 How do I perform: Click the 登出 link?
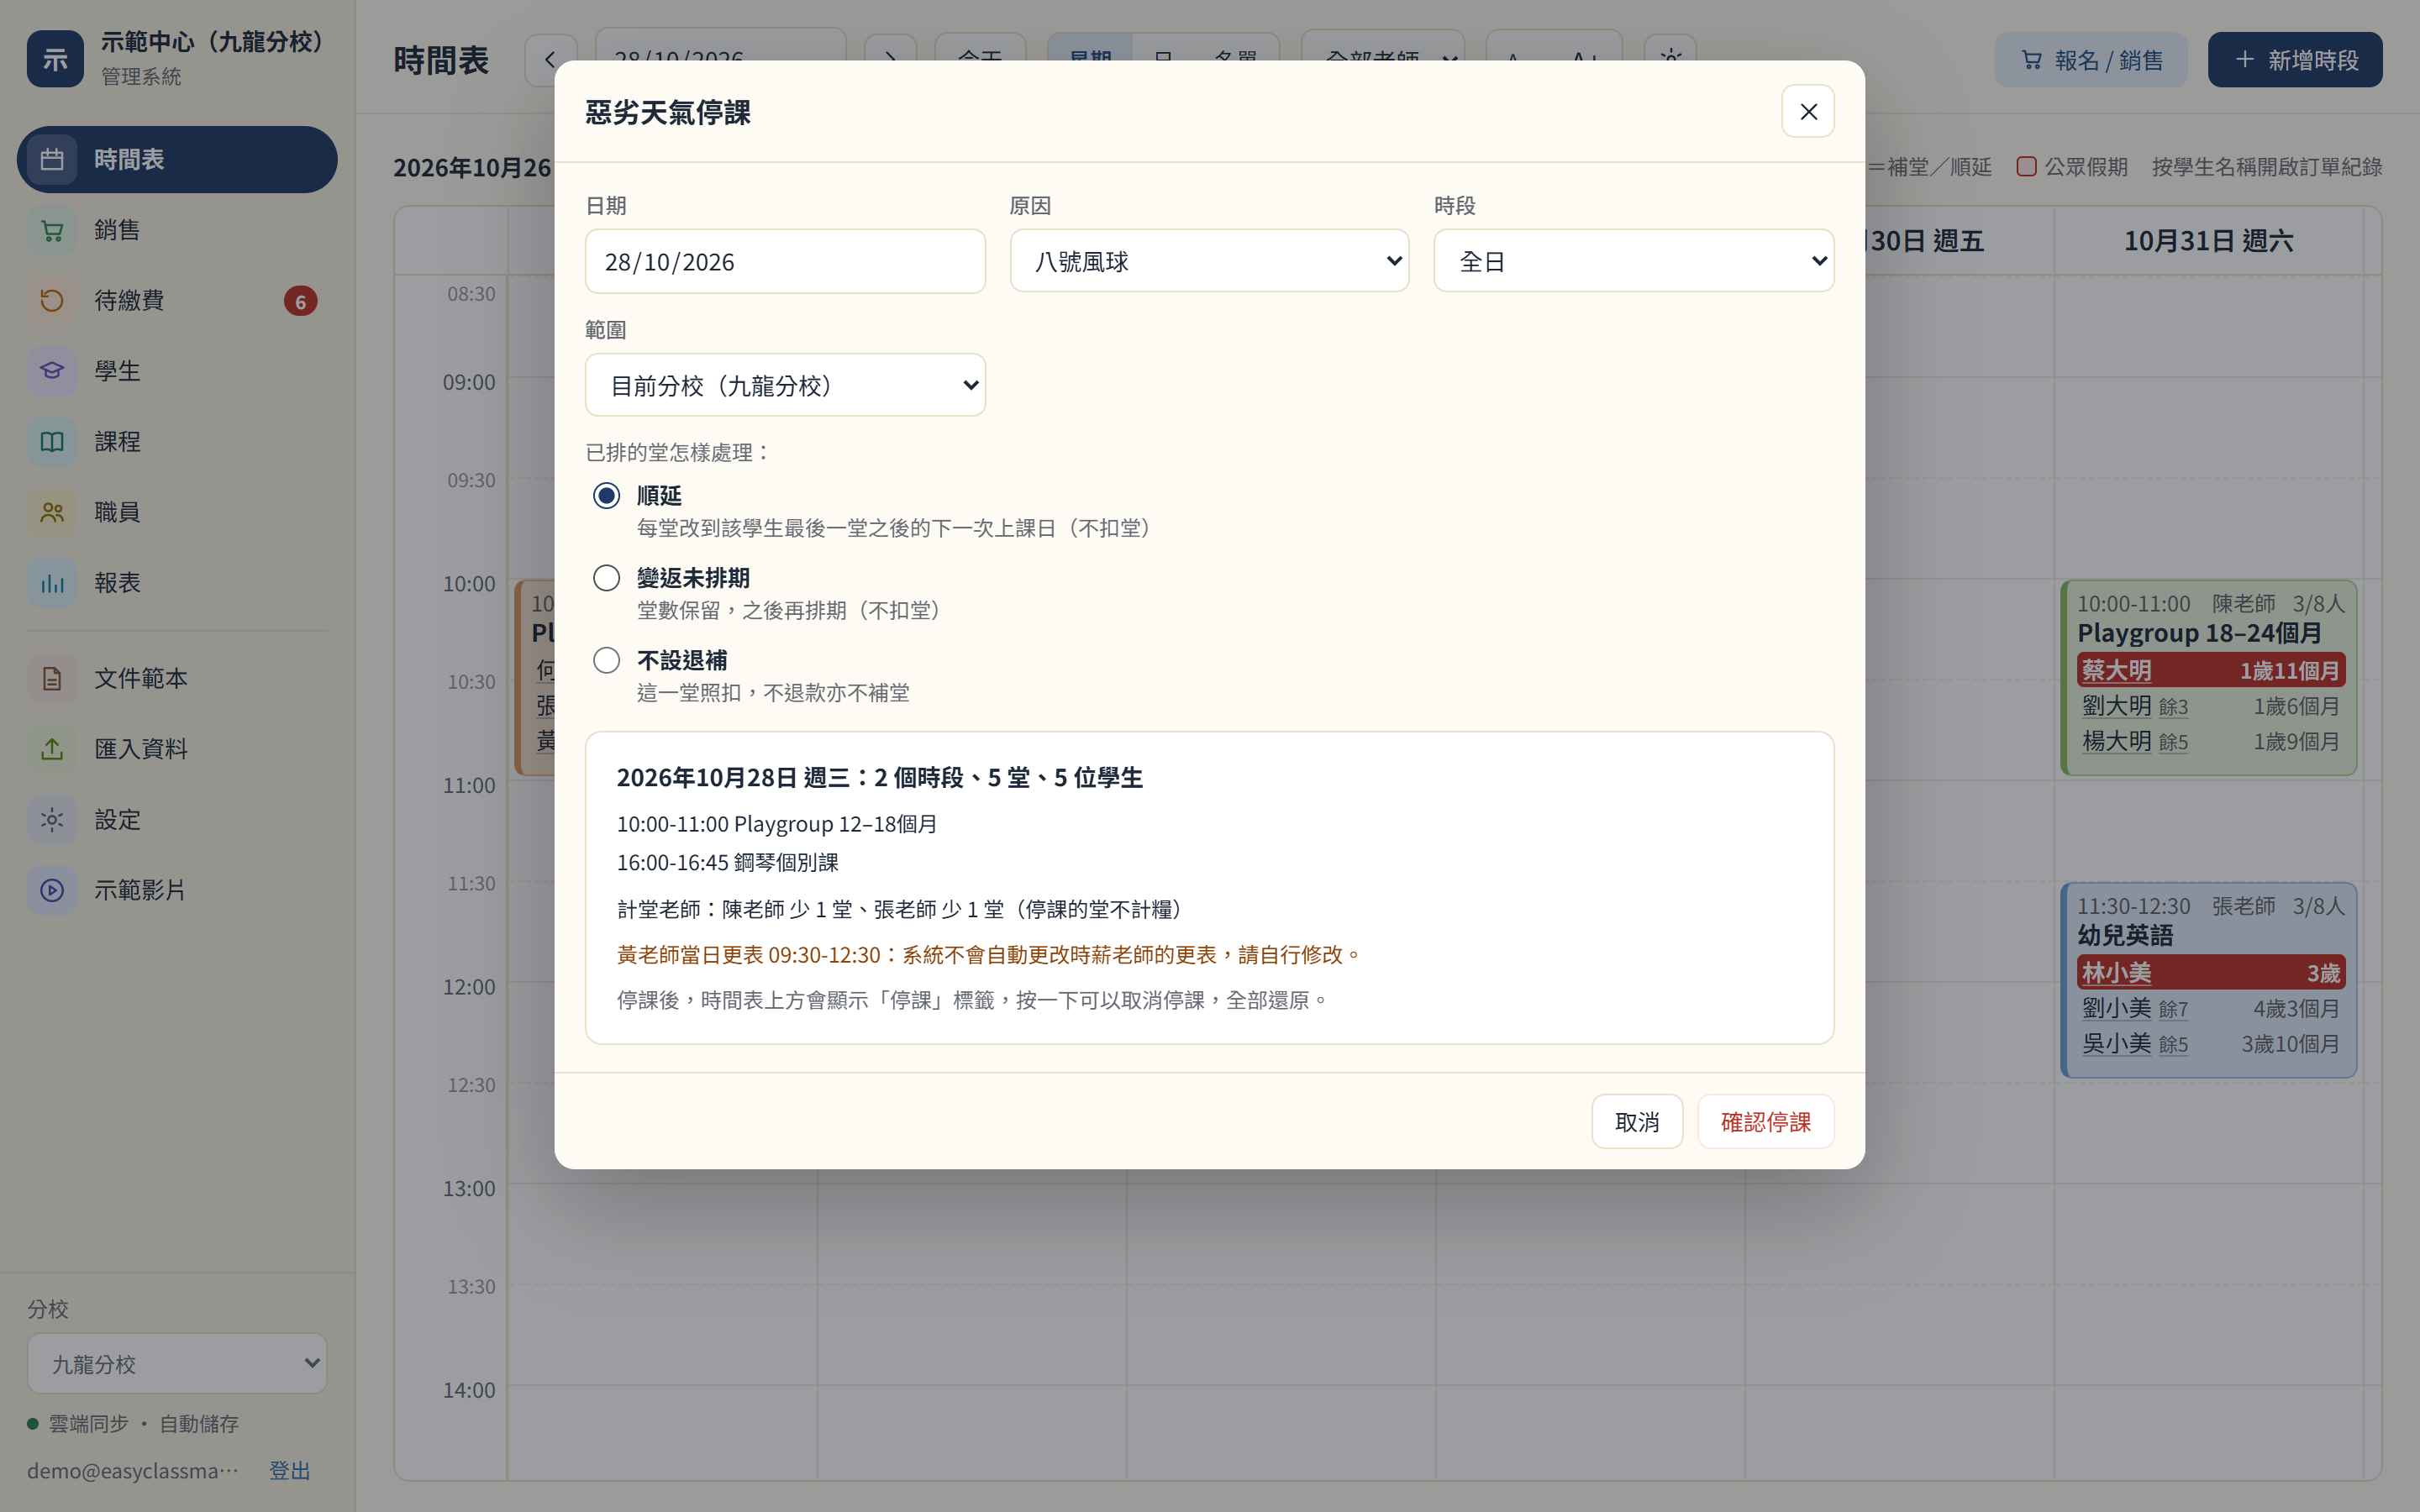pos(289,1470)
